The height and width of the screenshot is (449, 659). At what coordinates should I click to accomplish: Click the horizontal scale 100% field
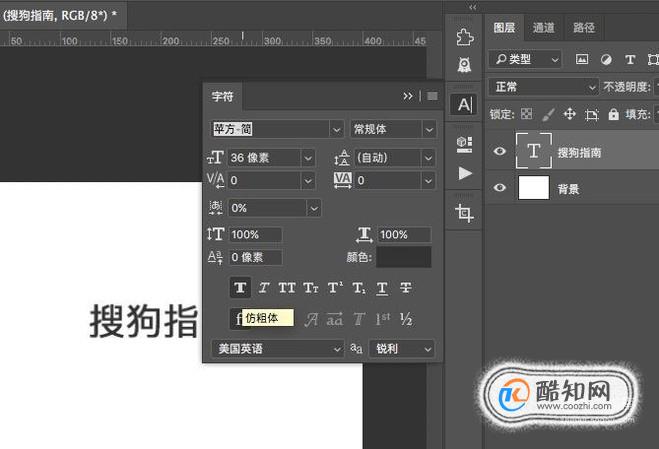point(404,235)
